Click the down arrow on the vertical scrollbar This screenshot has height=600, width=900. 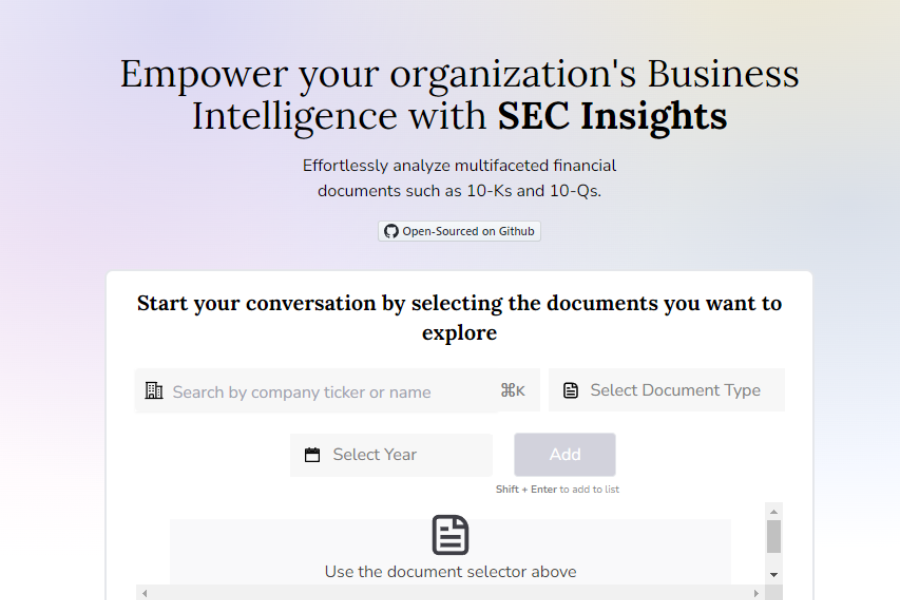click(x=774, y=574)
